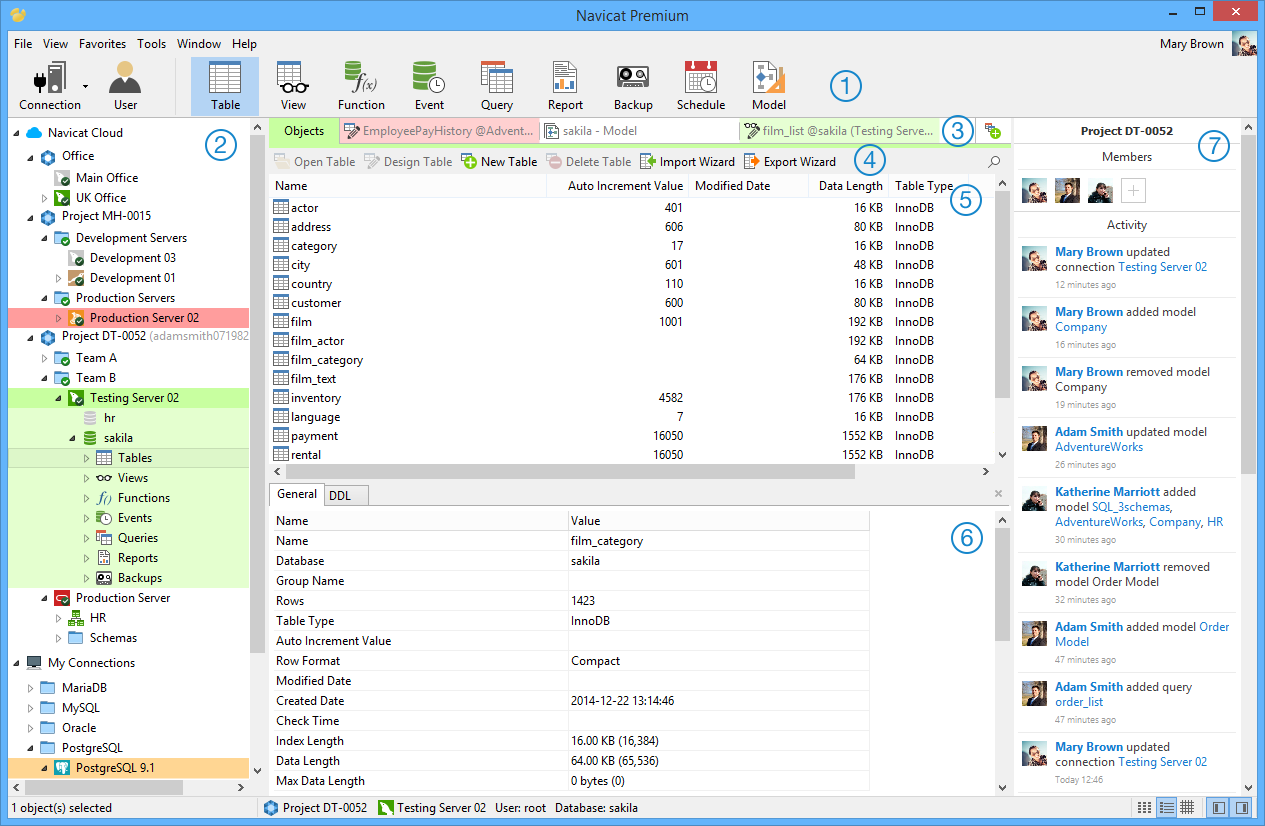Select the hr database in tree
1265x826 pixels.
[110, 418]
